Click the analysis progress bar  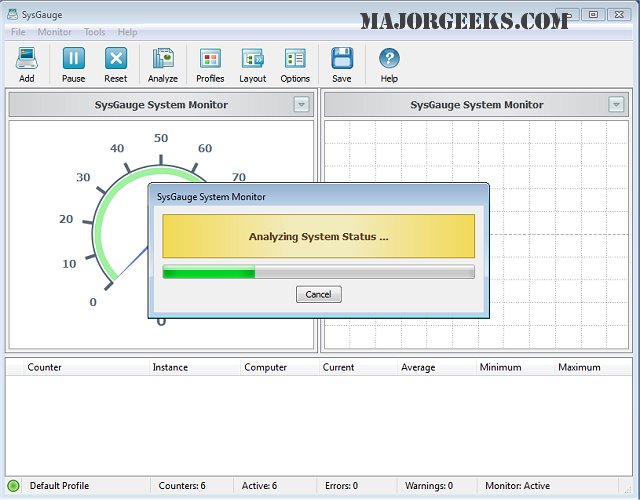point(318,272)
